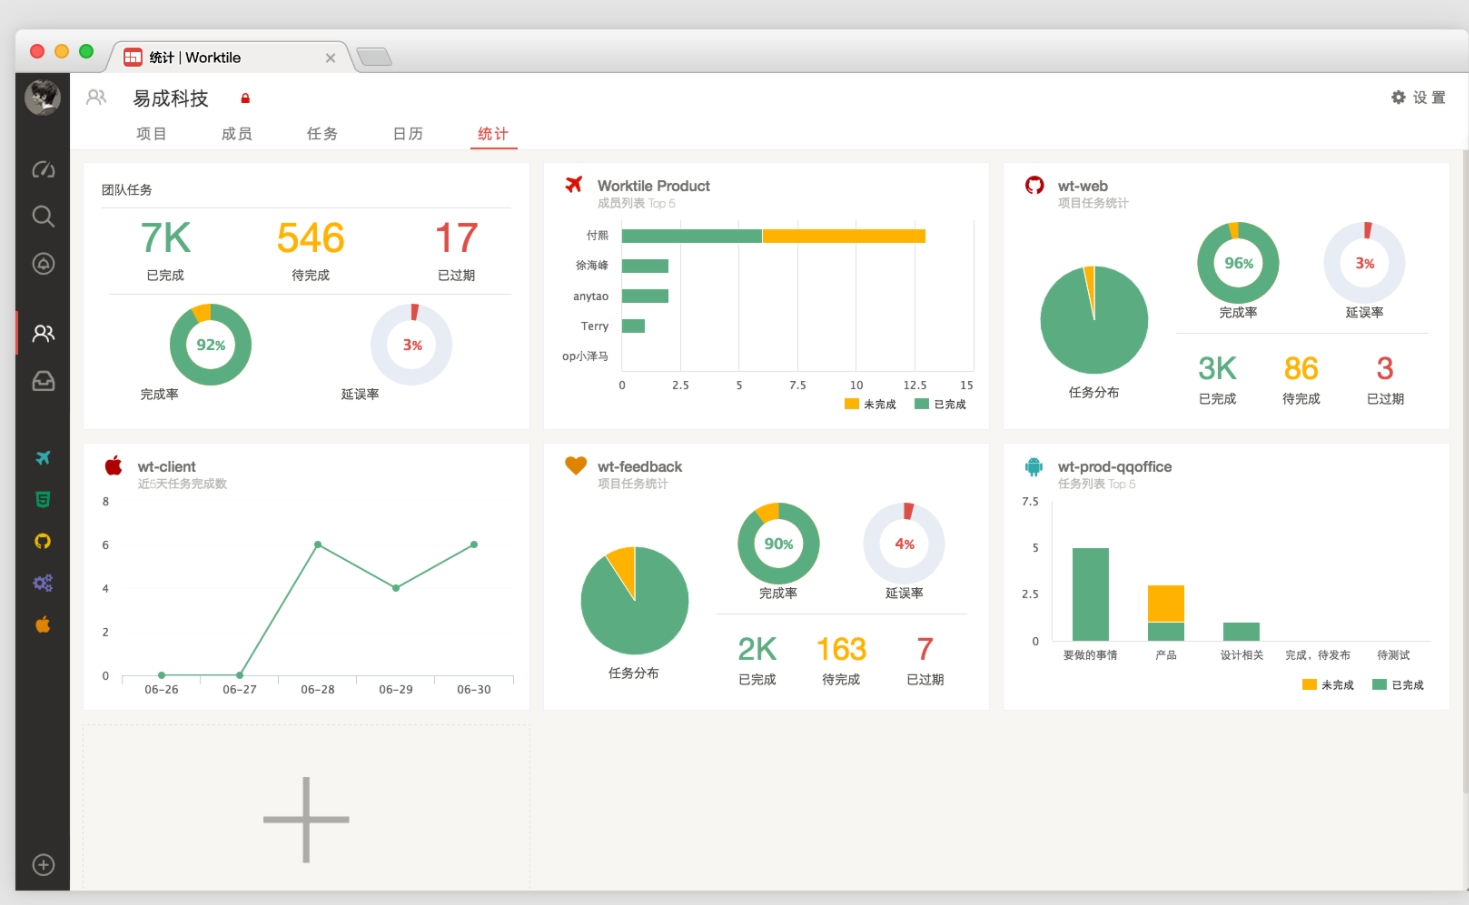Open the wt-client card title
The width and height of the screenshot is (1469, 905).
167,467
